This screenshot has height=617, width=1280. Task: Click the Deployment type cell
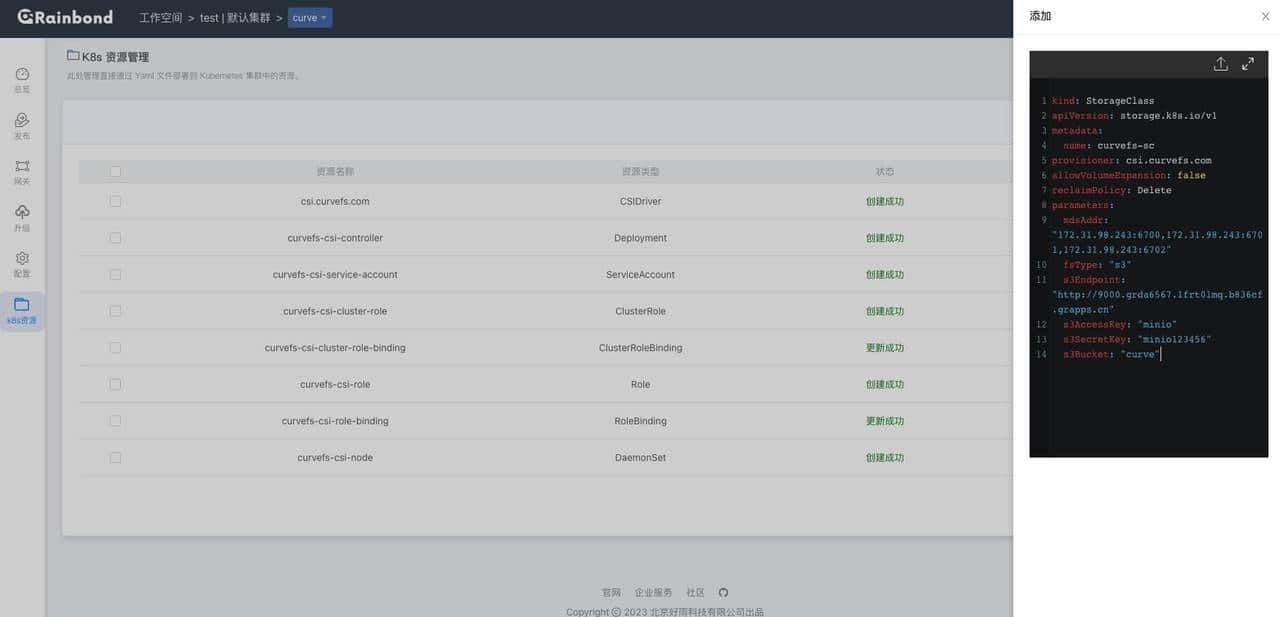(640, 238)
